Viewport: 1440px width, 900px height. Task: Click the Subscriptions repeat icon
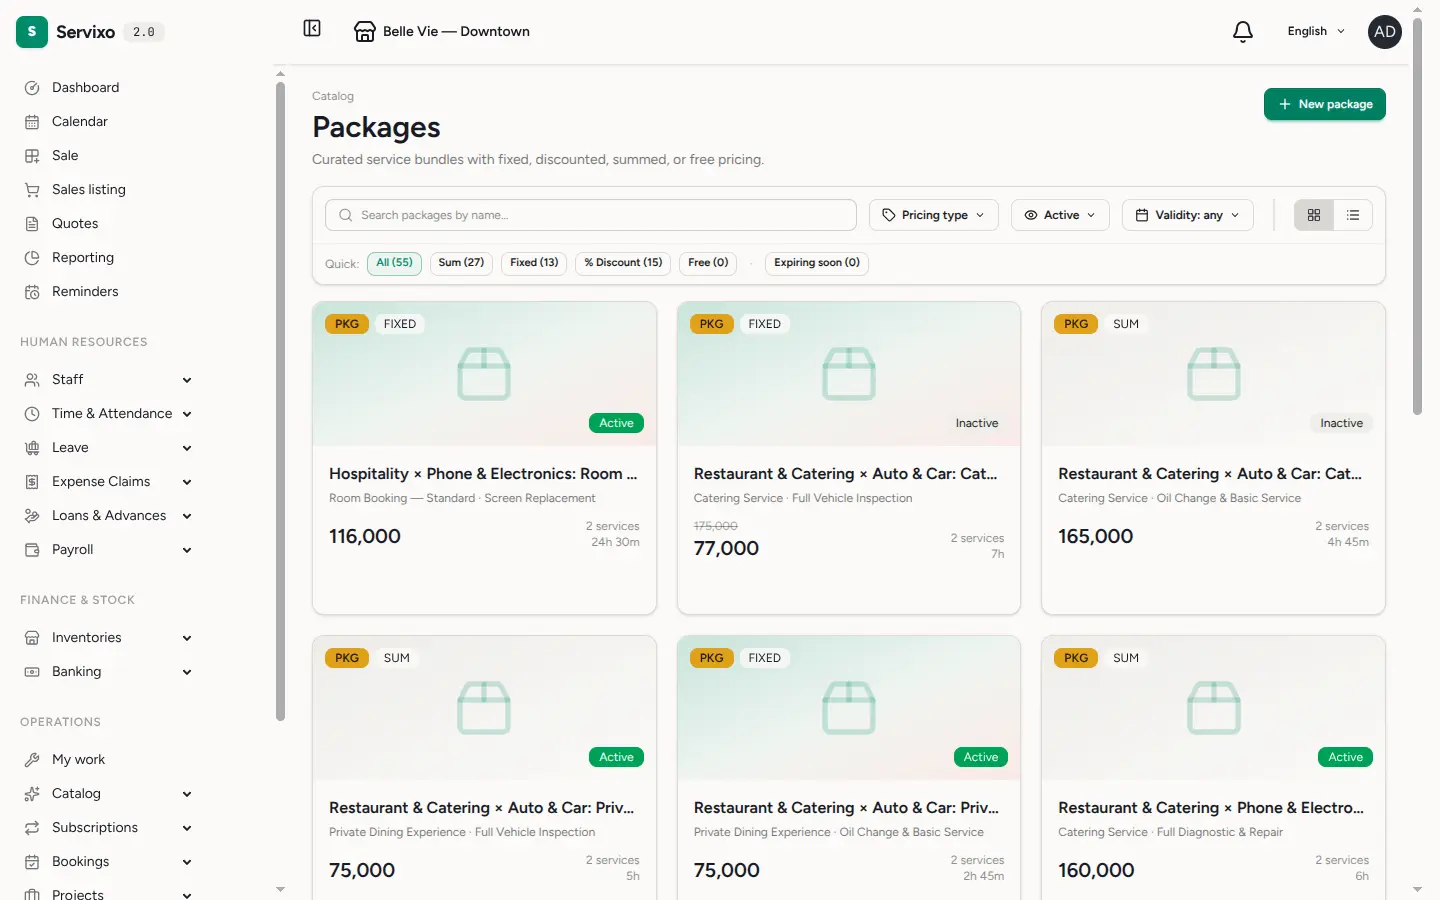[x=32, y=828]
